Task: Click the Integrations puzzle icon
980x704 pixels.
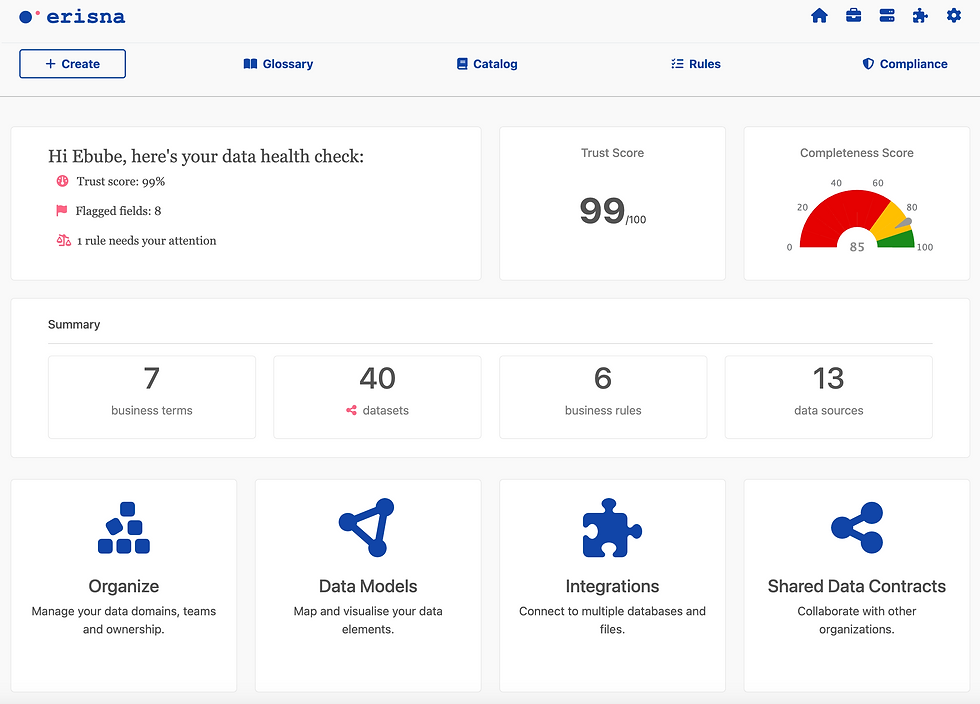Action: 612,528
